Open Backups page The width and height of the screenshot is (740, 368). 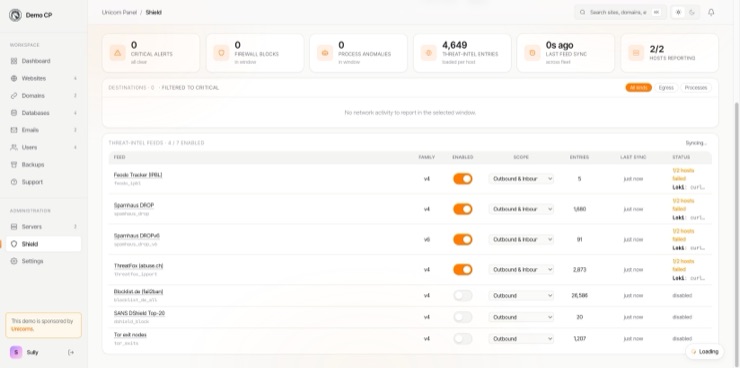pos(43,165)
